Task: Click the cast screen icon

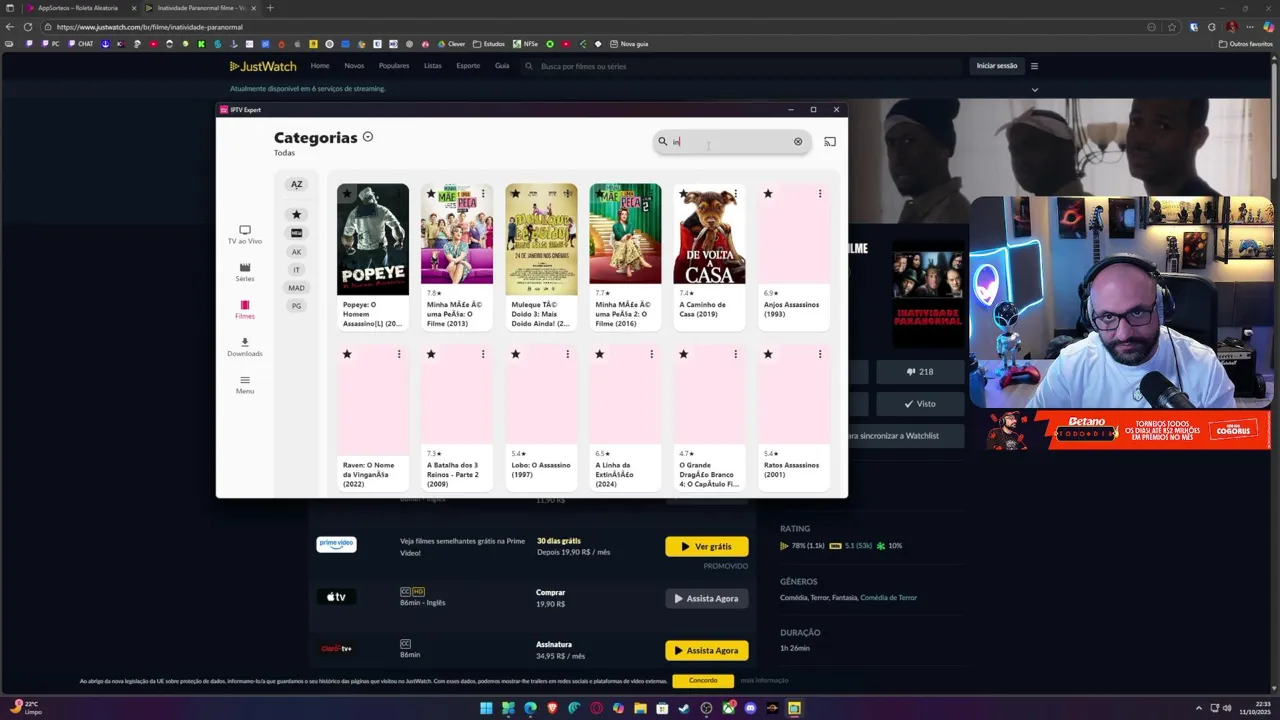Action: (829, 142)
